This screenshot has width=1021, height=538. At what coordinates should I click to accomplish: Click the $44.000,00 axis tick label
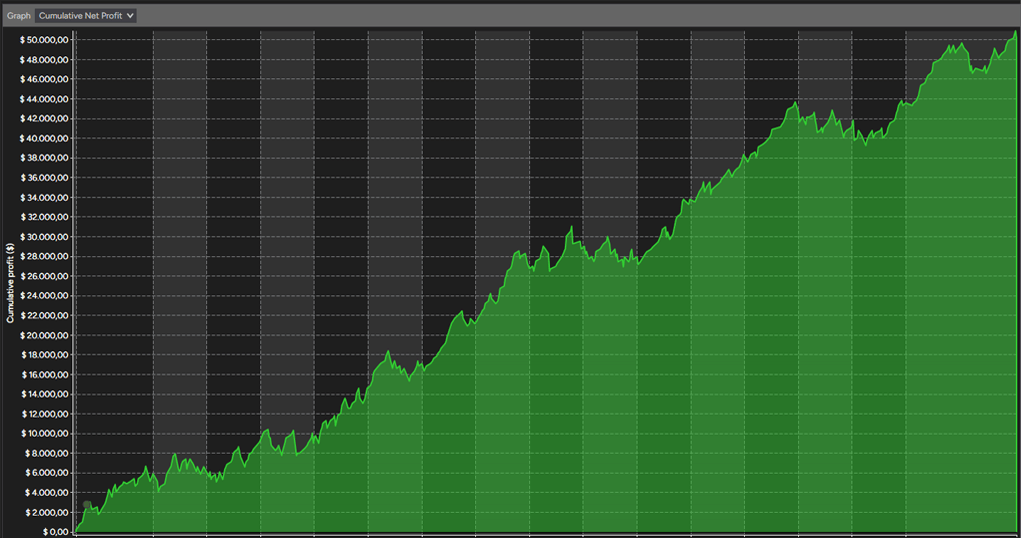(44, 99)
